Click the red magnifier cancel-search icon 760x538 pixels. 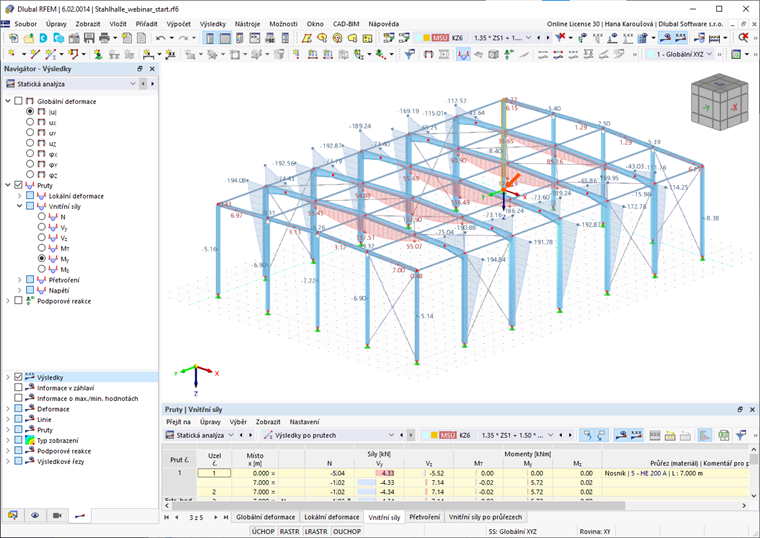click(x=743, y=38)
